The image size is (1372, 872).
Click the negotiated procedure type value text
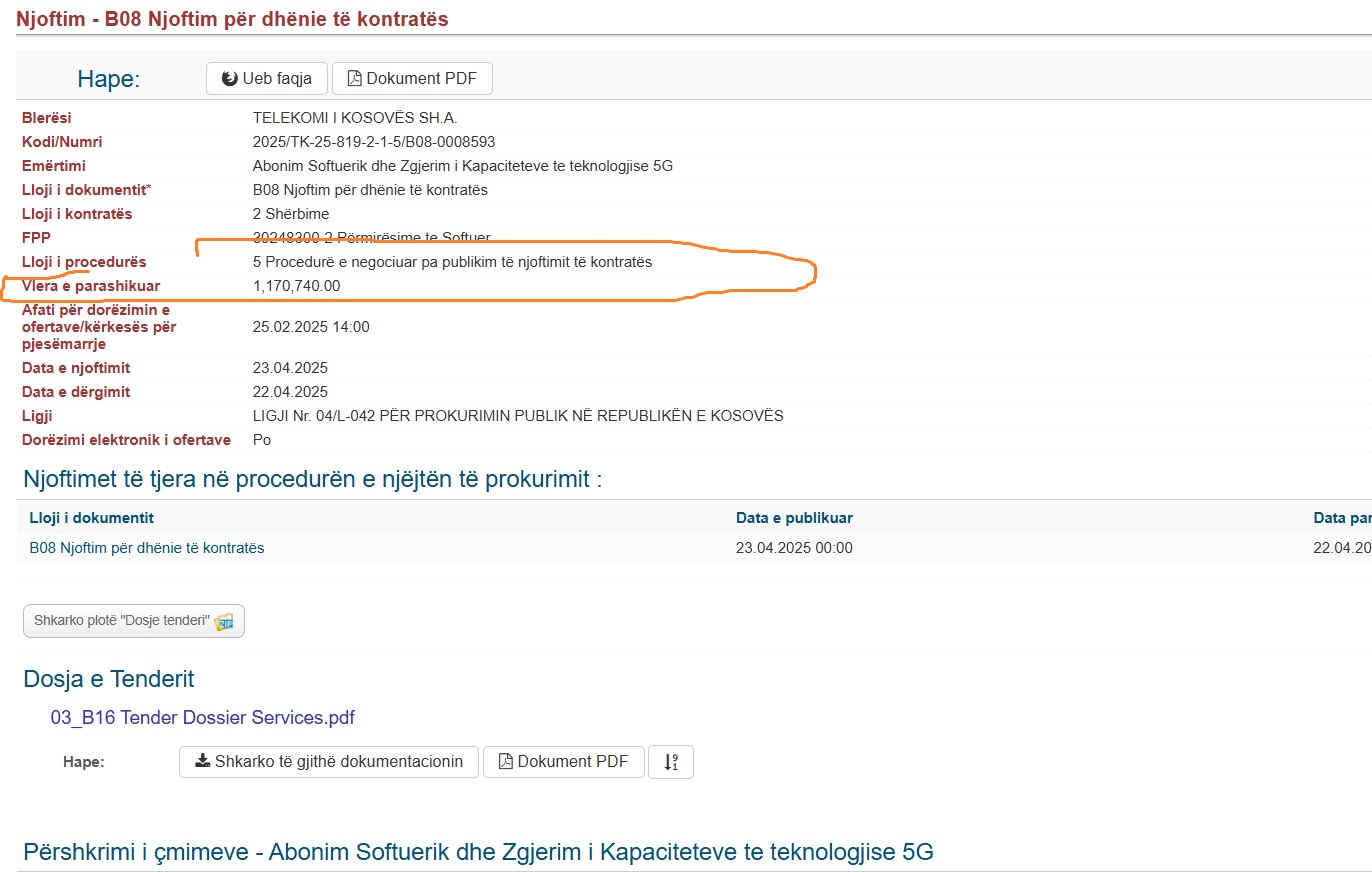452,262
